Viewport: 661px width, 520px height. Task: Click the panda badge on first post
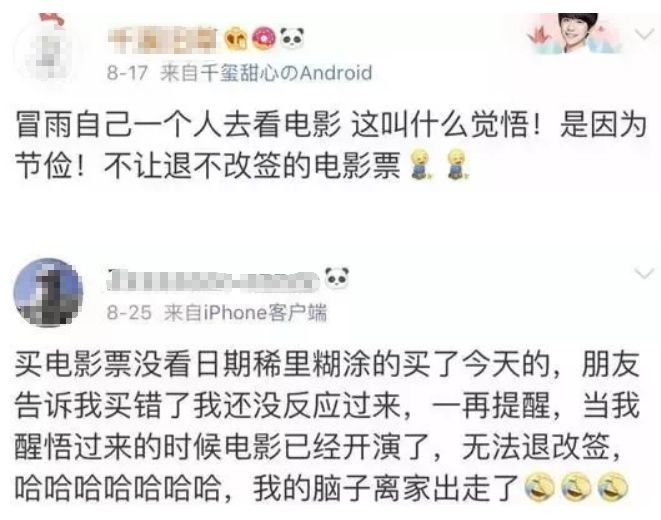292,38
